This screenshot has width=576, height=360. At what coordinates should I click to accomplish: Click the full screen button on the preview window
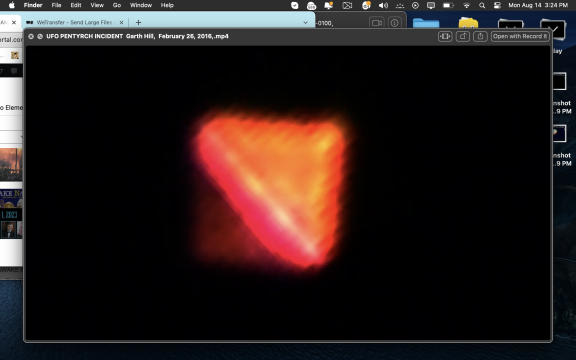tap(40, 36)
